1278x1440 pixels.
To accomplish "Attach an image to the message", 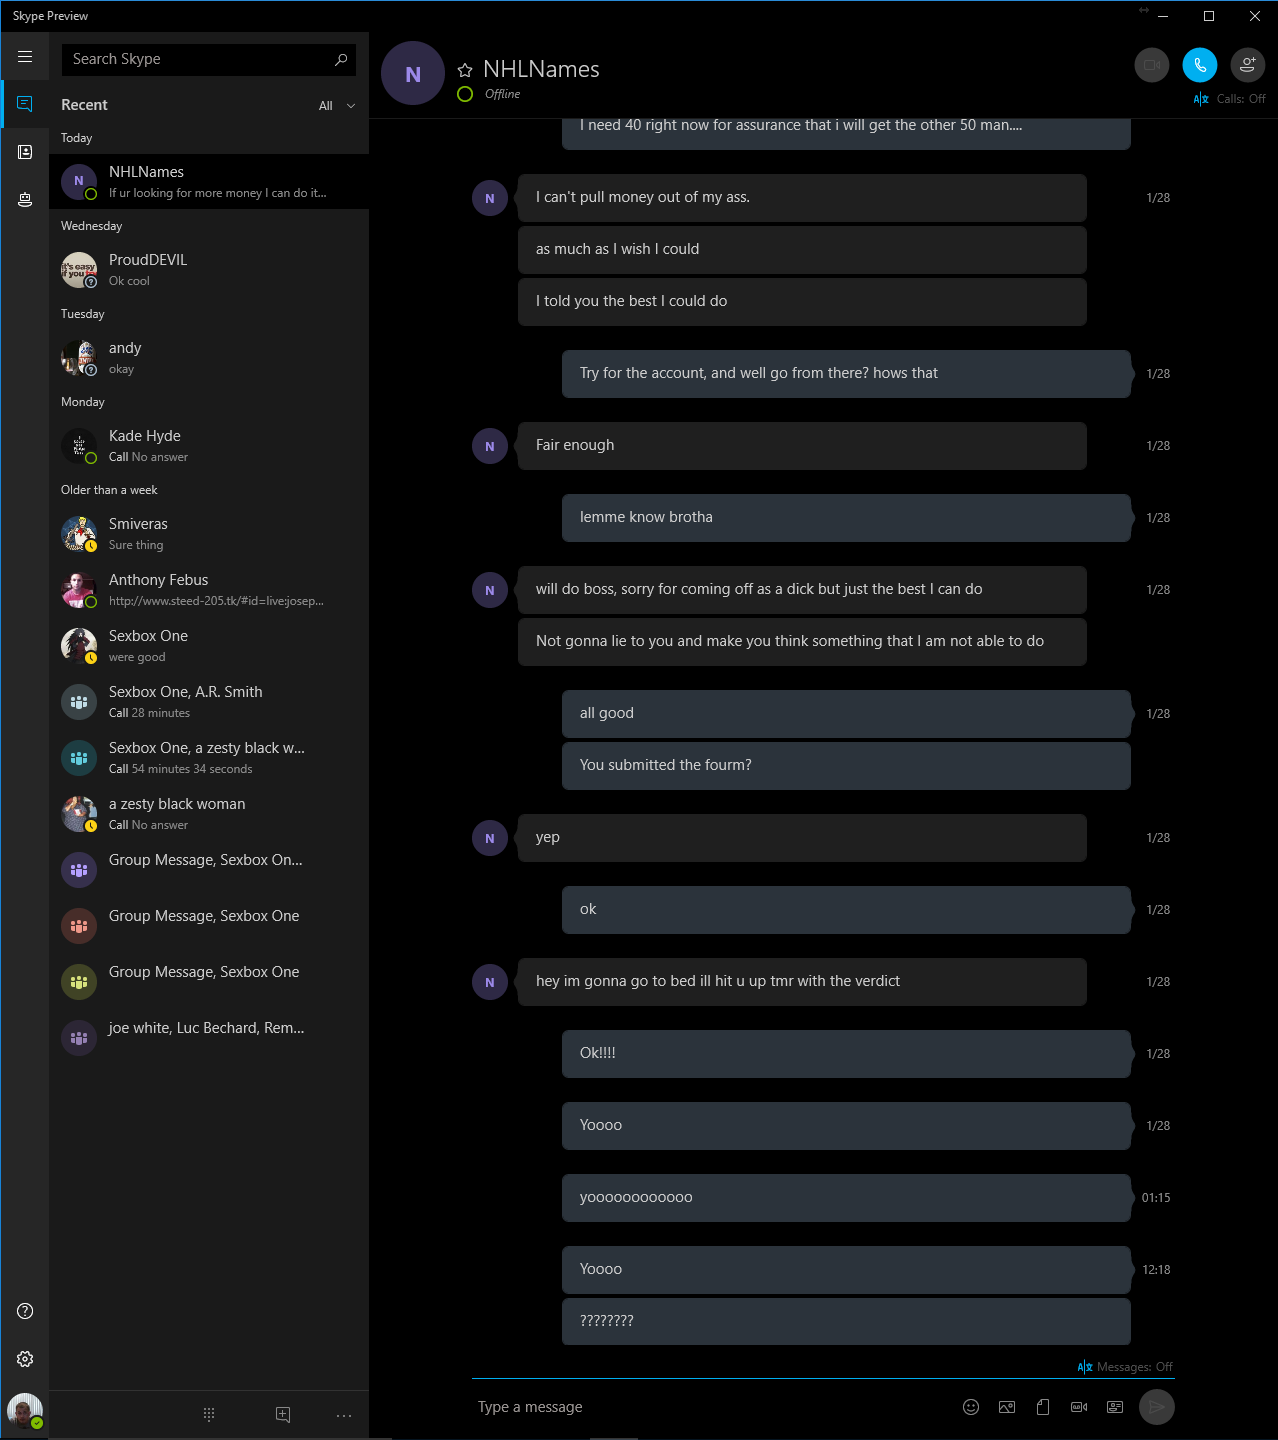I will point(1007,1407).
